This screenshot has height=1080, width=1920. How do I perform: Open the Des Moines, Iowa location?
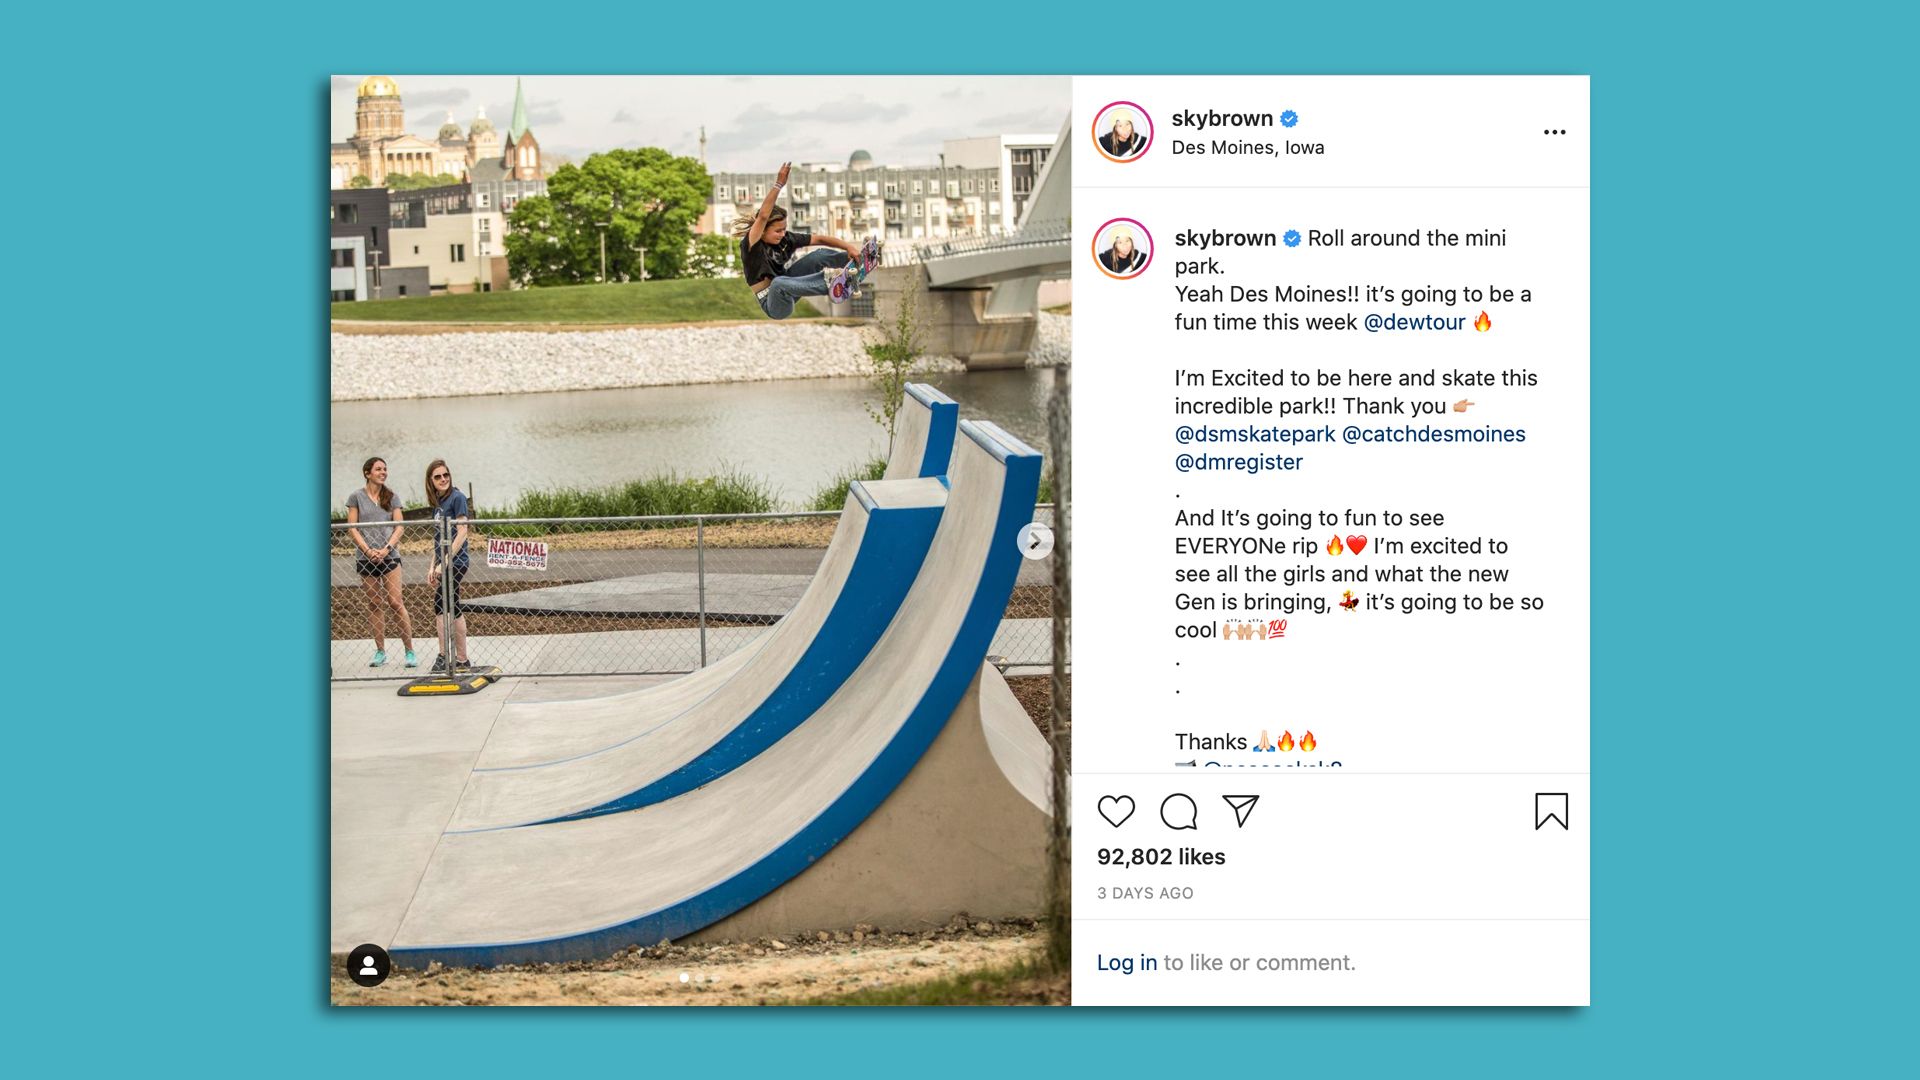tap(1248, 148)
